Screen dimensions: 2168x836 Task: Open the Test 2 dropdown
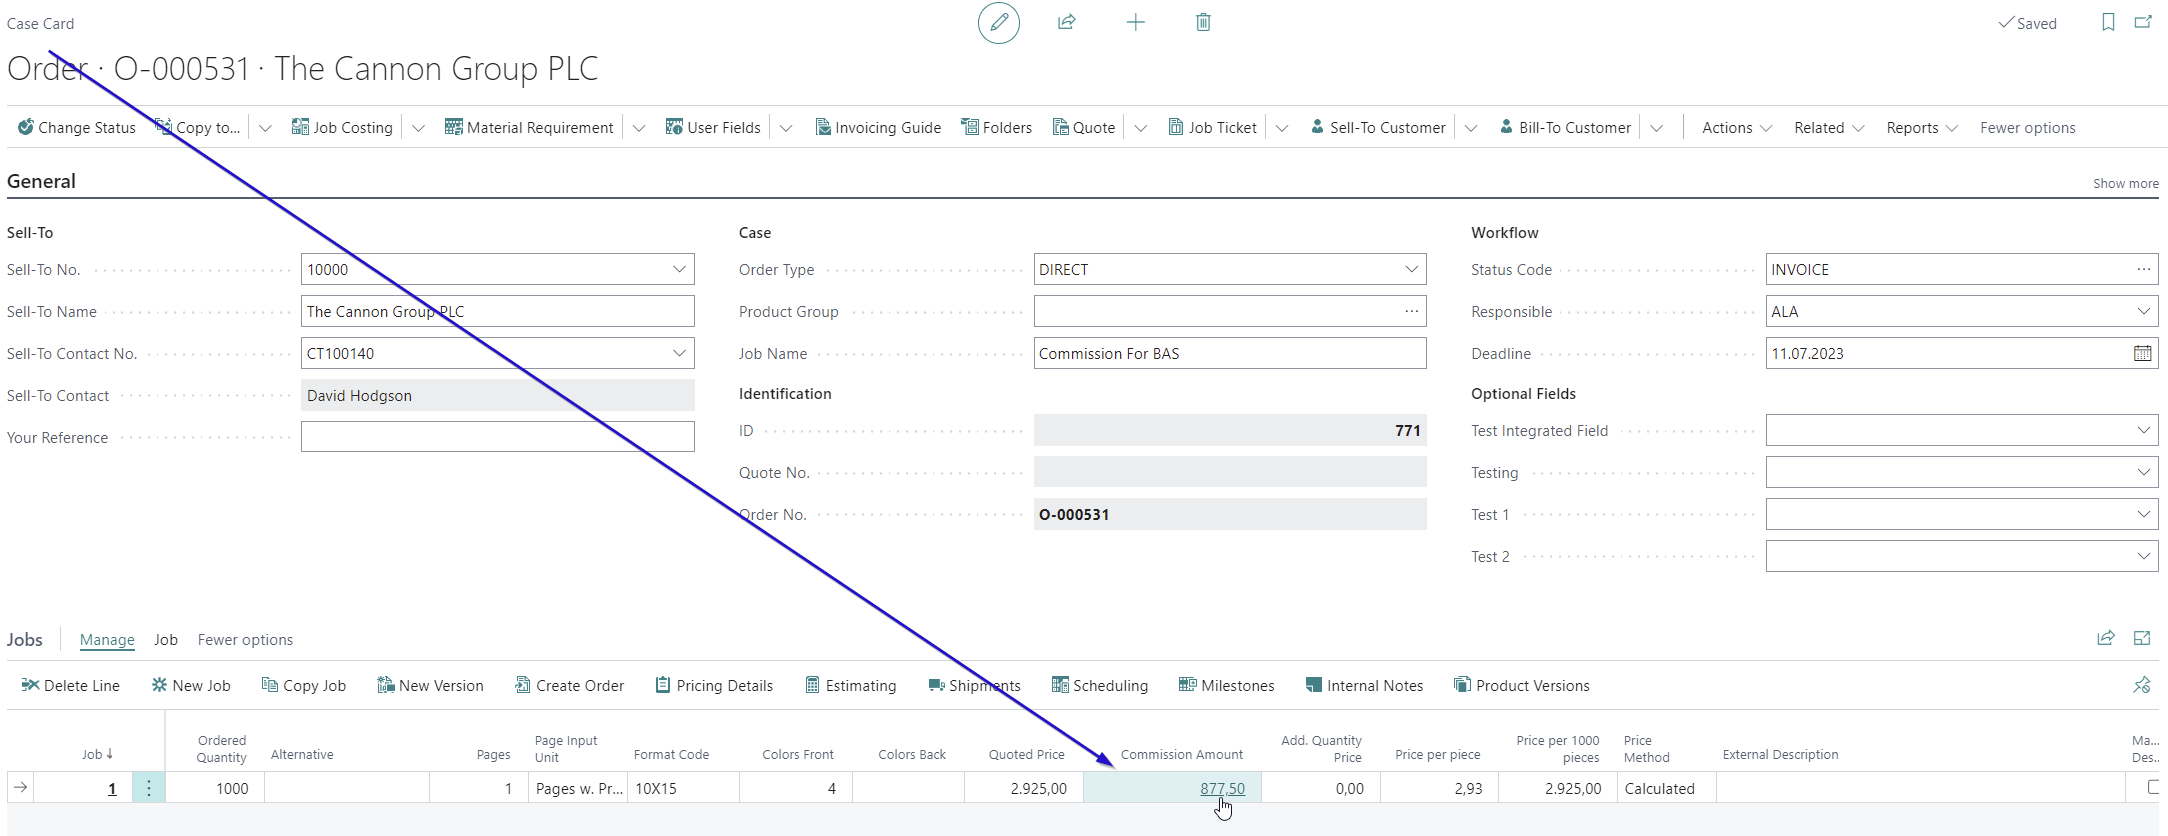pyautogui.click(x=2143, y=556)
